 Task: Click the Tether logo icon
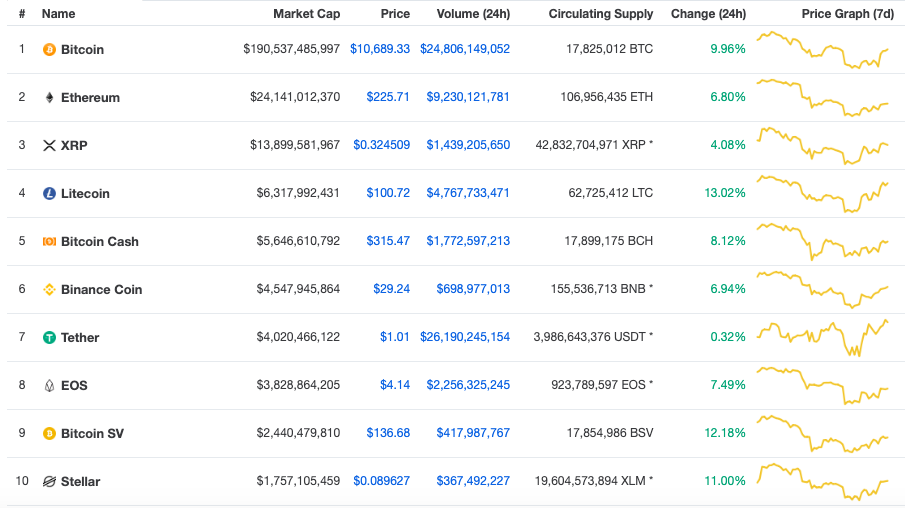tap(50, 337)
